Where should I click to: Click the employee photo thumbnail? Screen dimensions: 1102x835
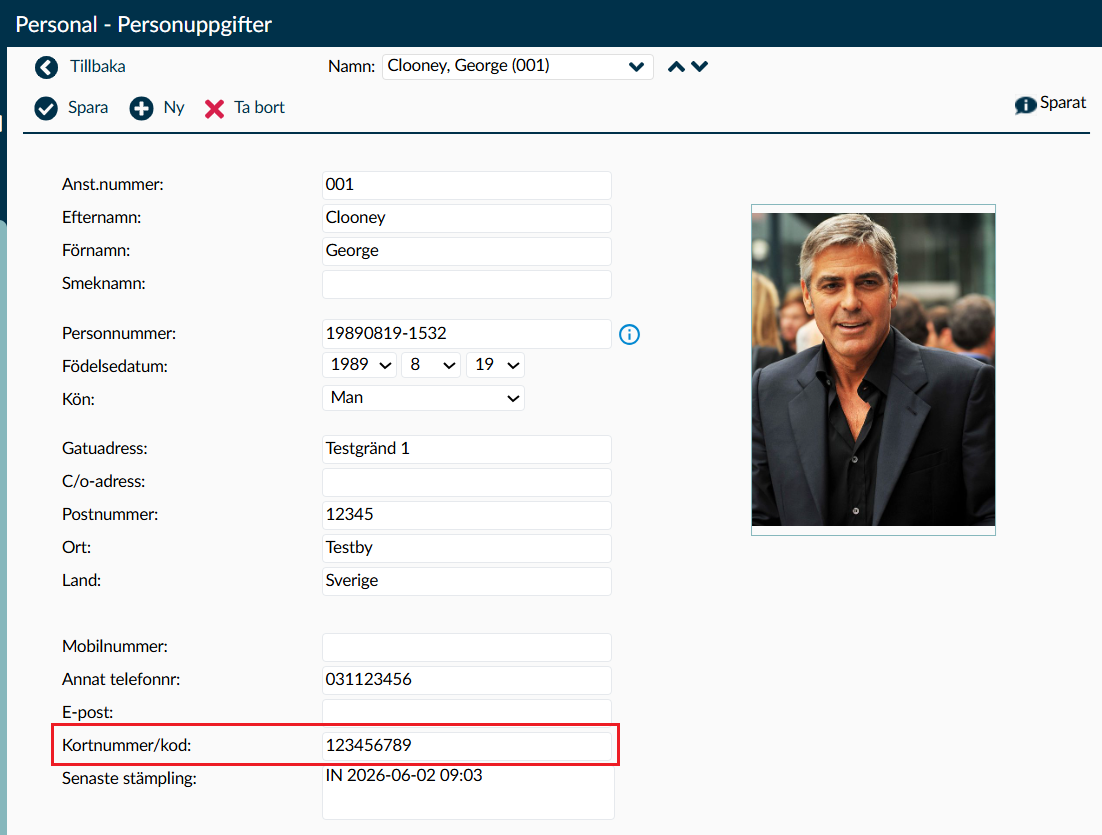tap(873, 370)
